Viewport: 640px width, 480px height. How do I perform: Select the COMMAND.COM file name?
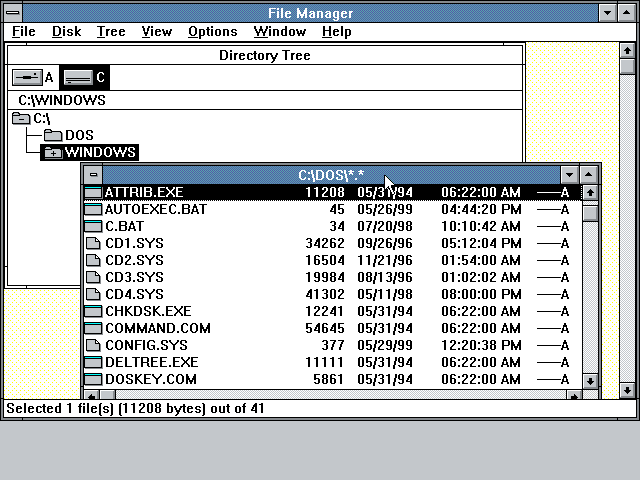(158, 328)
